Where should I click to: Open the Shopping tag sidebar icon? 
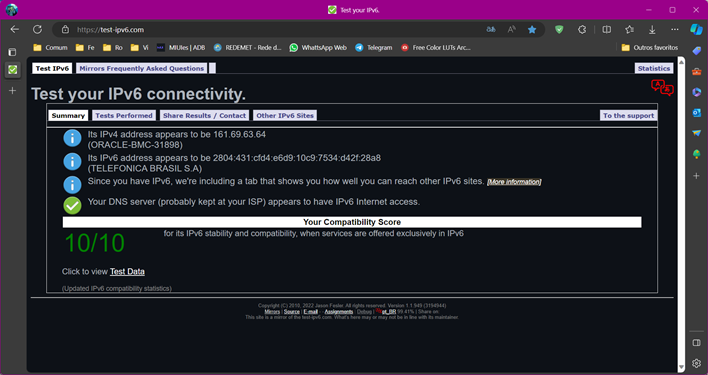pyautogui.click(x=696, y=51)
